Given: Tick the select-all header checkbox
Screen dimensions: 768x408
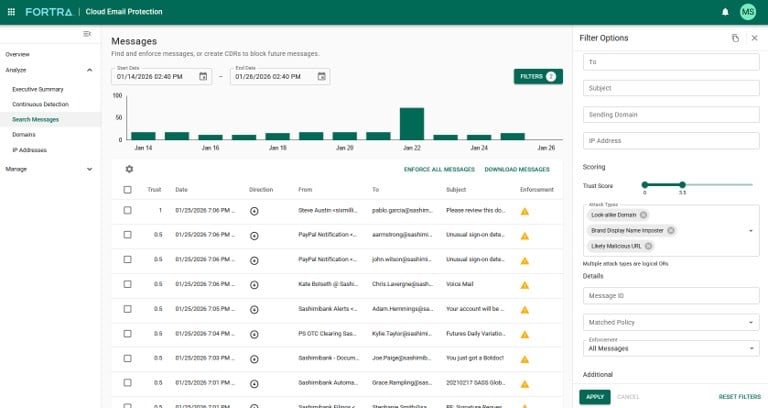Looking at the screenshot, I should pos(127,189).
